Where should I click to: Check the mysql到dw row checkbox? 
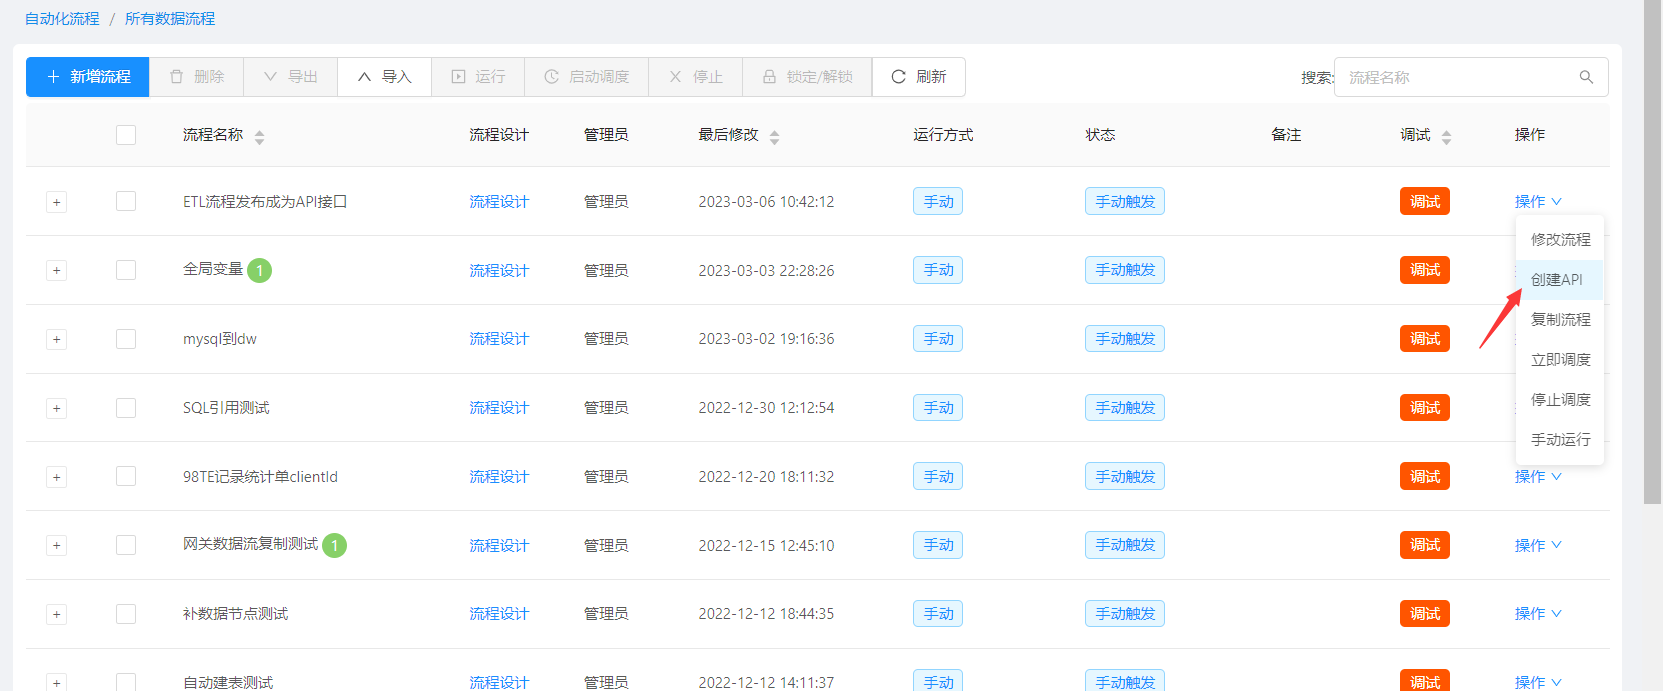coord(126,339)
